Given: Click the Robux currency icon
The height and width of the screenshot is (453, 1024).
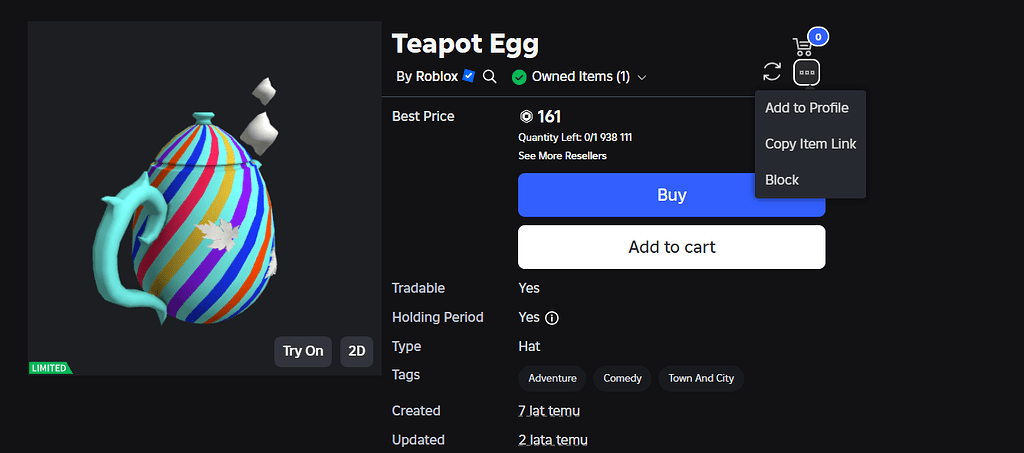Looking at the screenshot, I should coord(526,117).
